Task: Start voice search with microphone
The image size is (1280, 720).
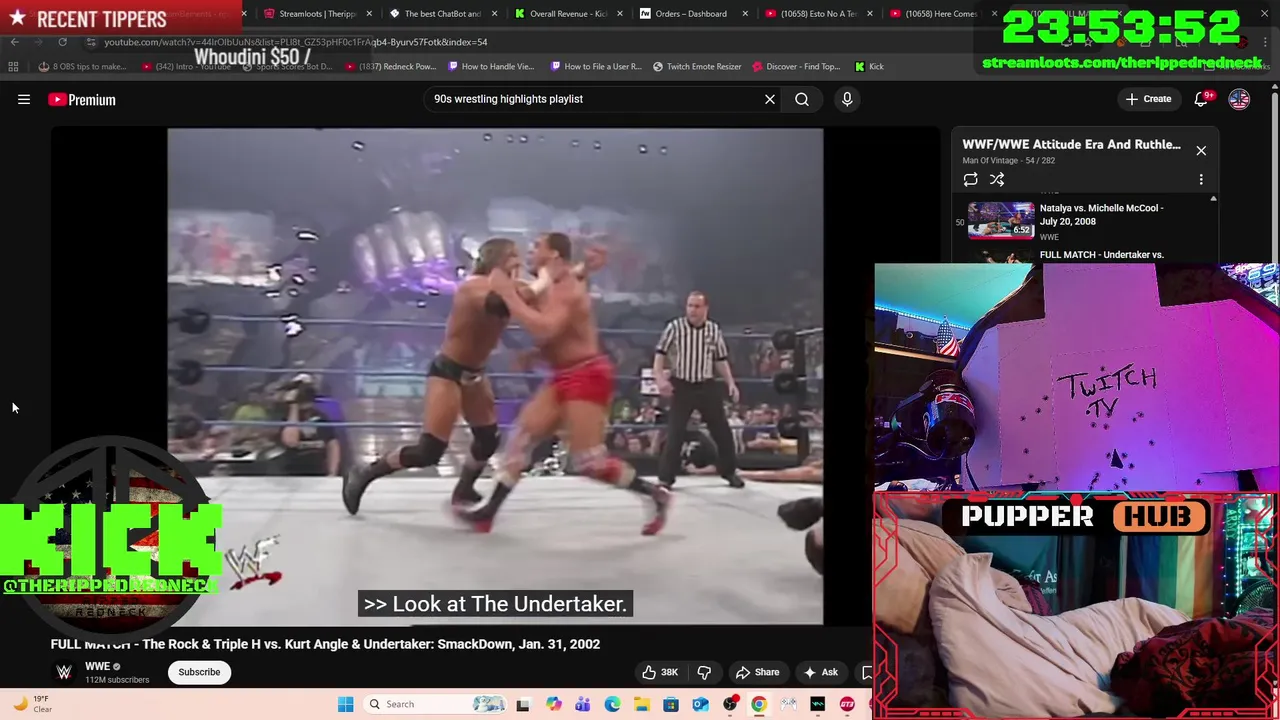Action: [847, 99]
